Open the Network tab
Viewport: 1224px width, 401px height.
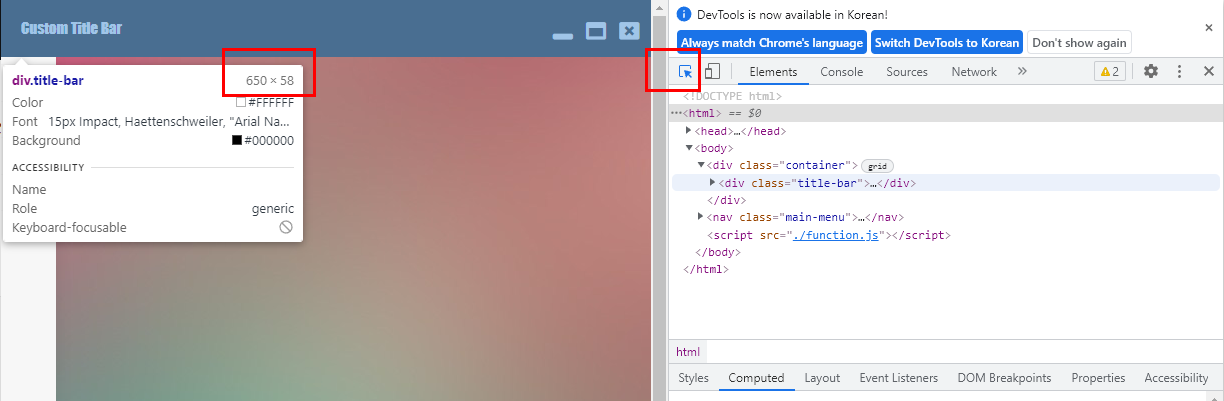click(974, 72)
